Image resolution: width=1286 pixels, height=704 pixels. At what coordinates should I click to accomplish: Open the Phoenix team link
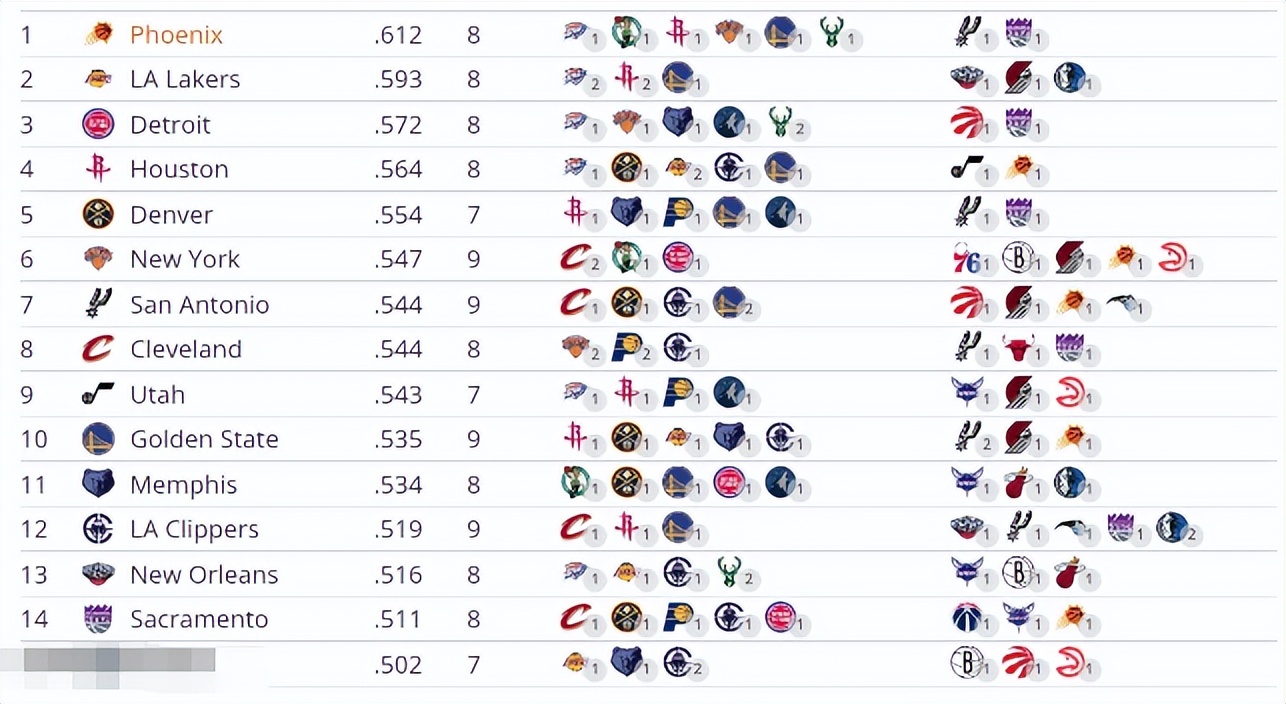pyautogui.click(x=176, y=35)
